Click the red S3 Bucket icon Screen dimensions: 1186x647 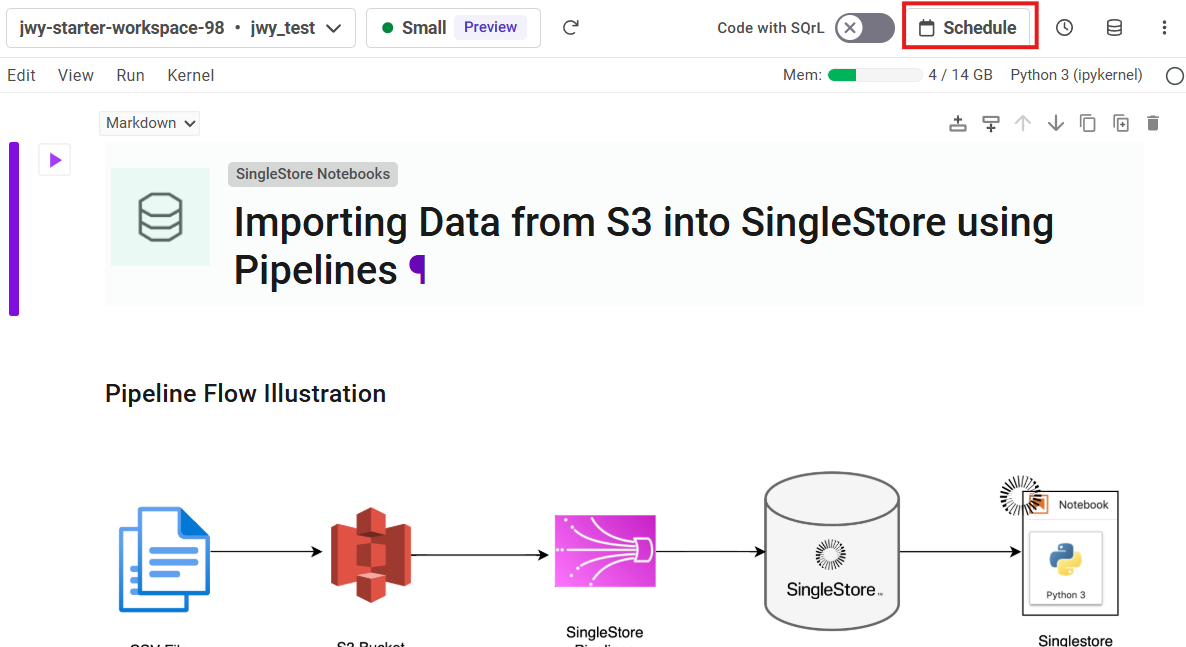point(371,555)
